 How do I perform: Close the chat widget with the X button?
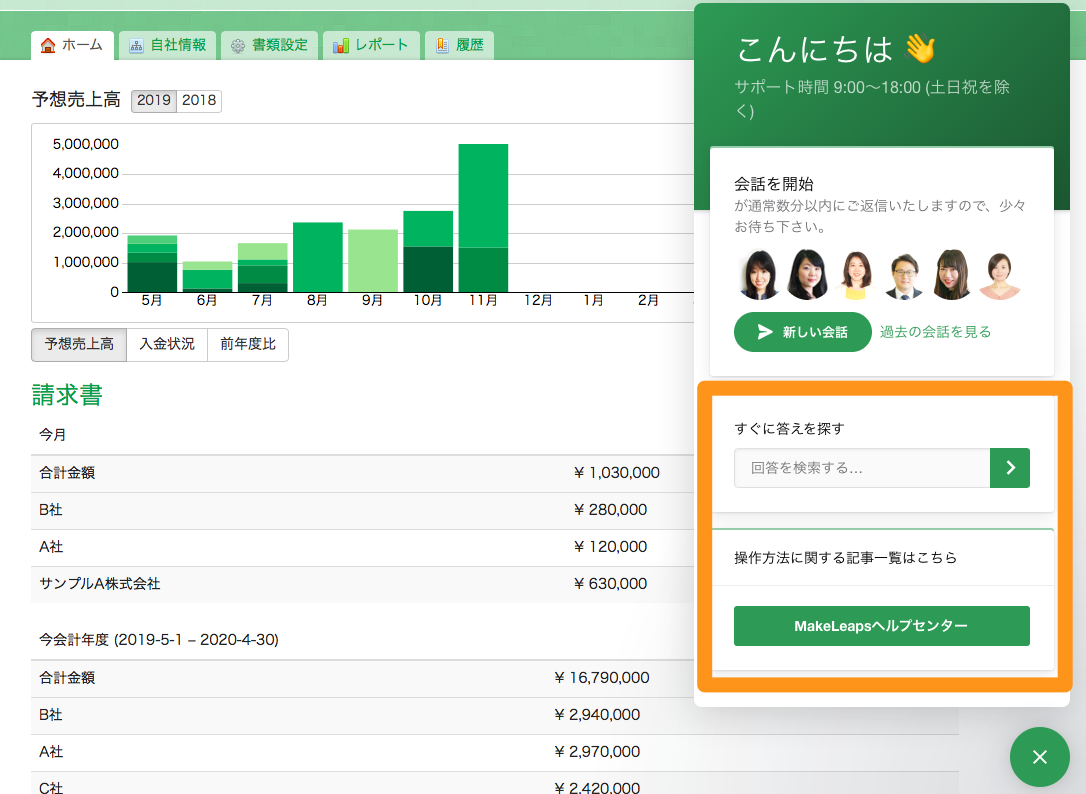[1039, 757]
